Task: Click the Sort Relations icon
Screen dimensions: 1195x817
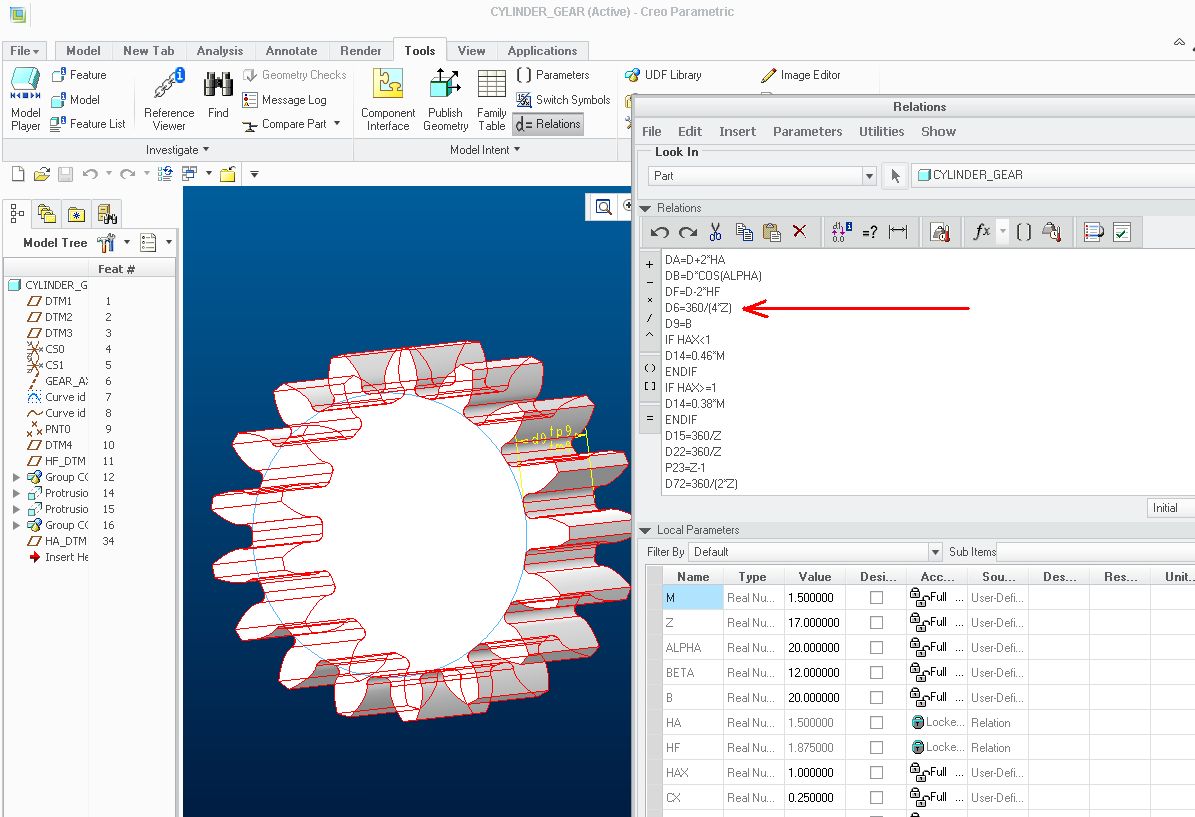Action: [x=1093, y=232]
